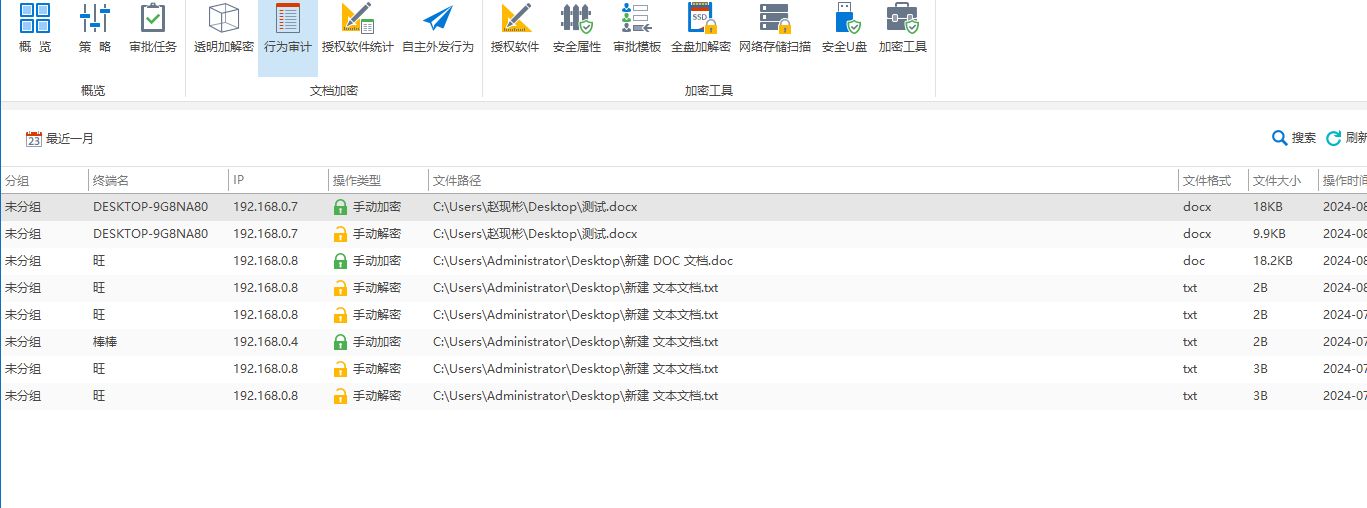Select 手动加密 text in the 棒棒 row
This screenshot has height=508, width=1367.
[377, 342]
